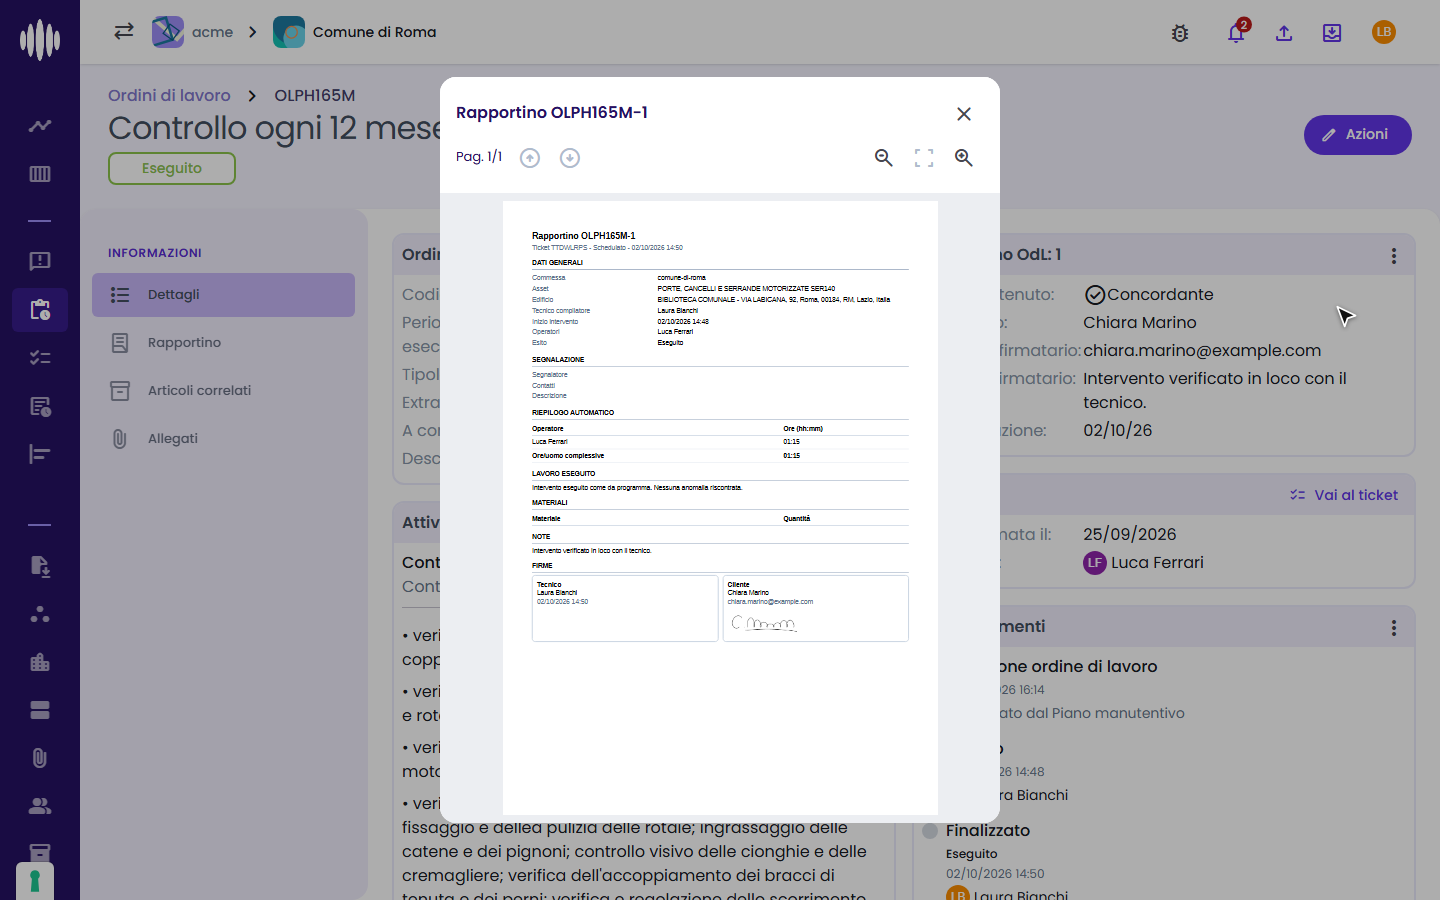
Task: Open work orders clipboard sidebar icon
Action: pyautogui.click(x=40, y=310)
